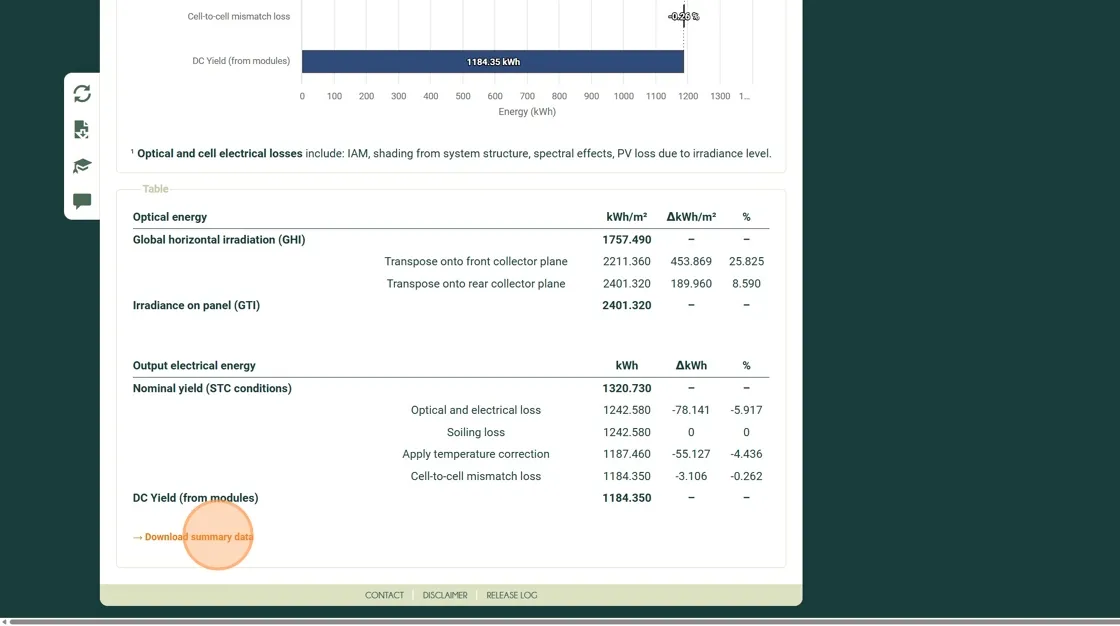
Task: Download the summary data
Action: click(x=199, y=537)
